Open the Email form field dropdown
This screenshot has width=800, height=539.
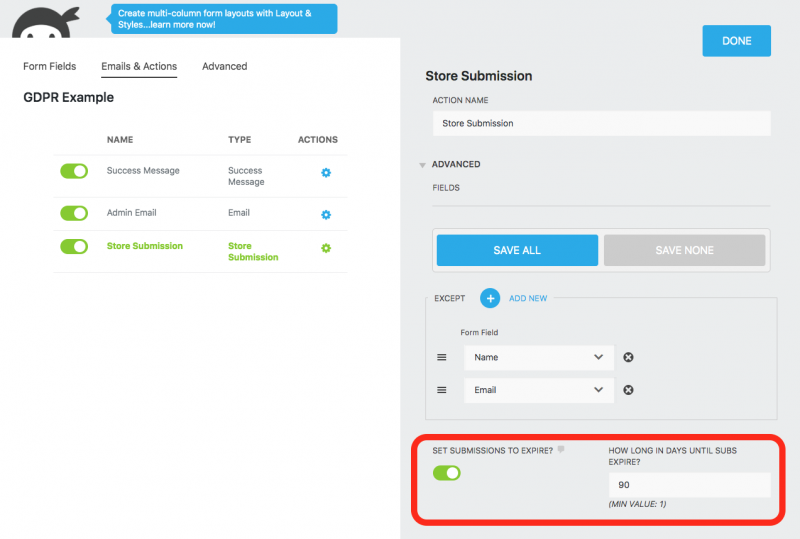[x=538, y=390]
